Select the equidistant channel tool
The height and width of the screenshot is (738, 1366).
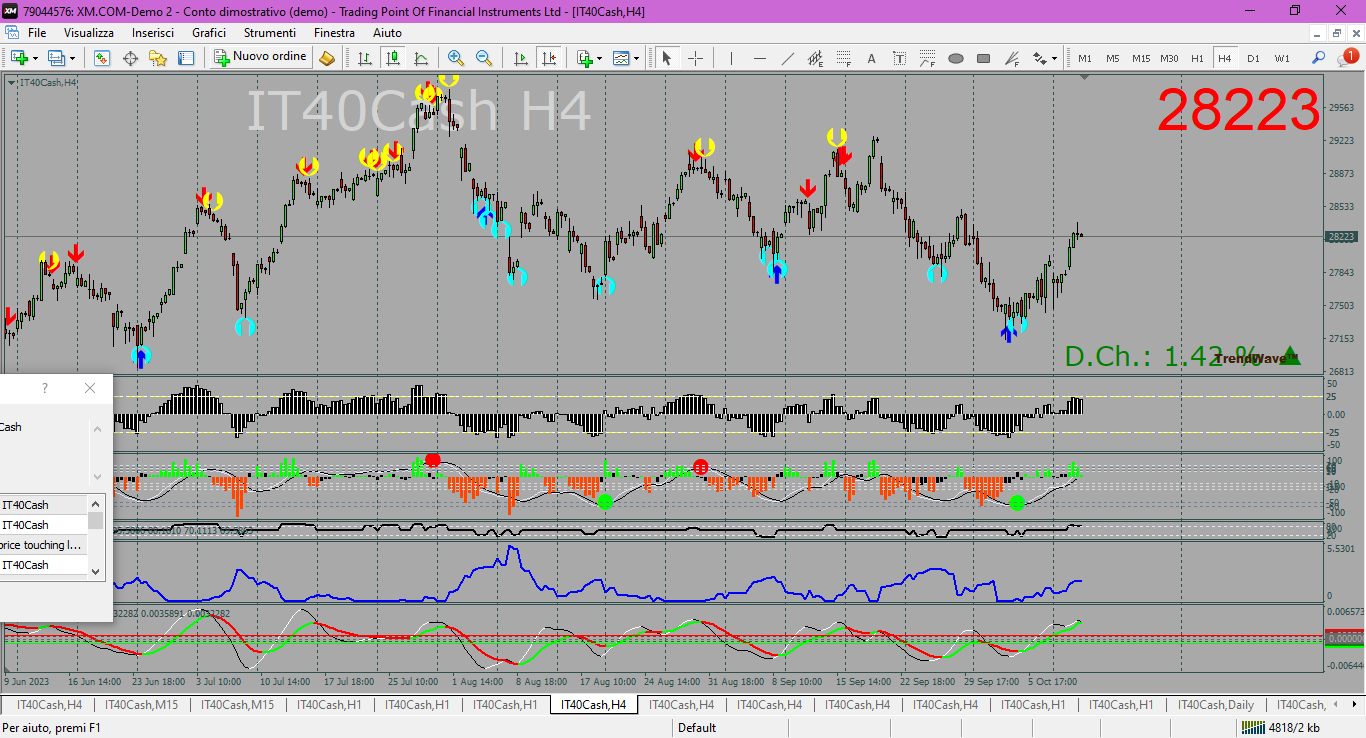(816, 58)
